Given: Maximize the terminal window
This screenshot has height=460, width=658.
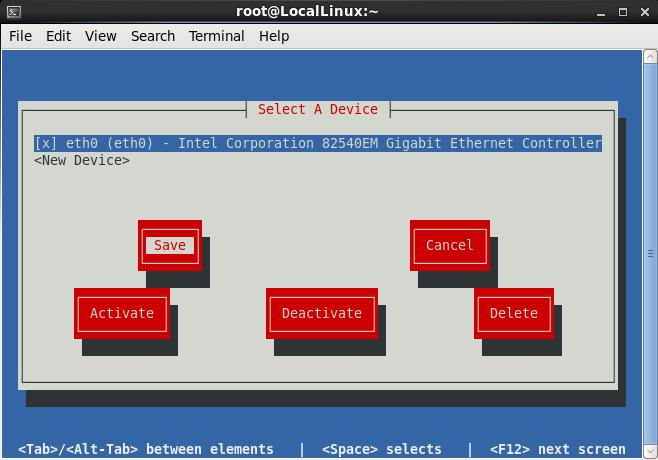Looking at the screenshot, I should 623,12.
